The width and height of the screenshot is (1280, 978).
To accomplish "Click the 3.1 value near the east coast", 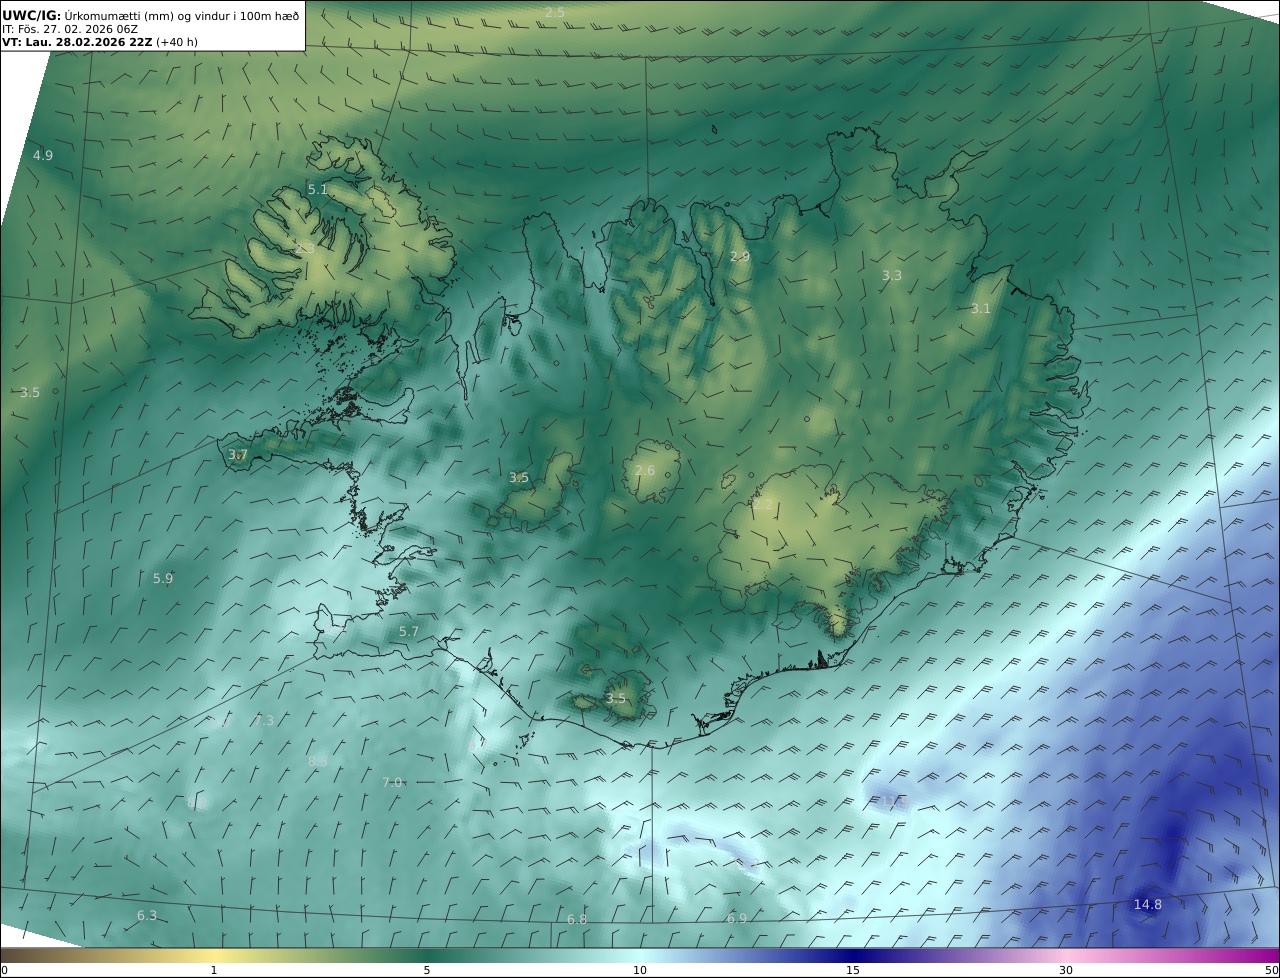I will [x=980, y=309].
